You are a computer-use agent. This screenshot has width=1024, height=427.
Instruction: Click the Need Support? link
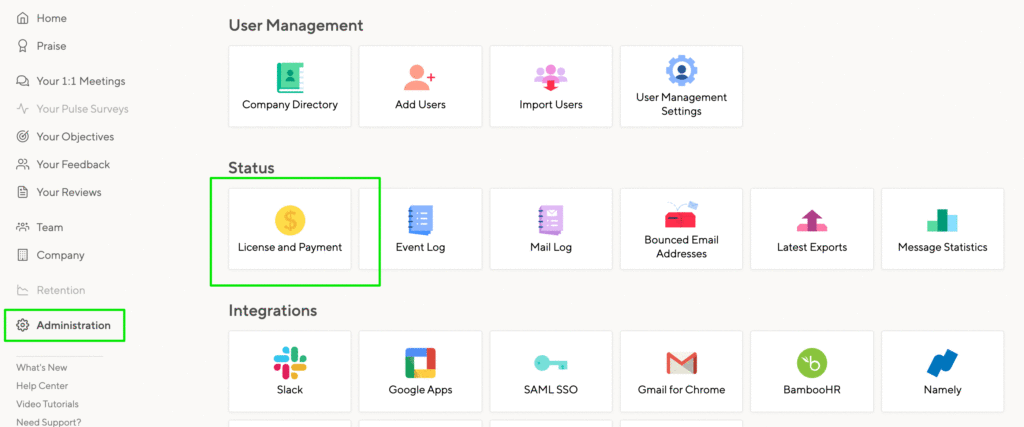click(x=48, y=422)
